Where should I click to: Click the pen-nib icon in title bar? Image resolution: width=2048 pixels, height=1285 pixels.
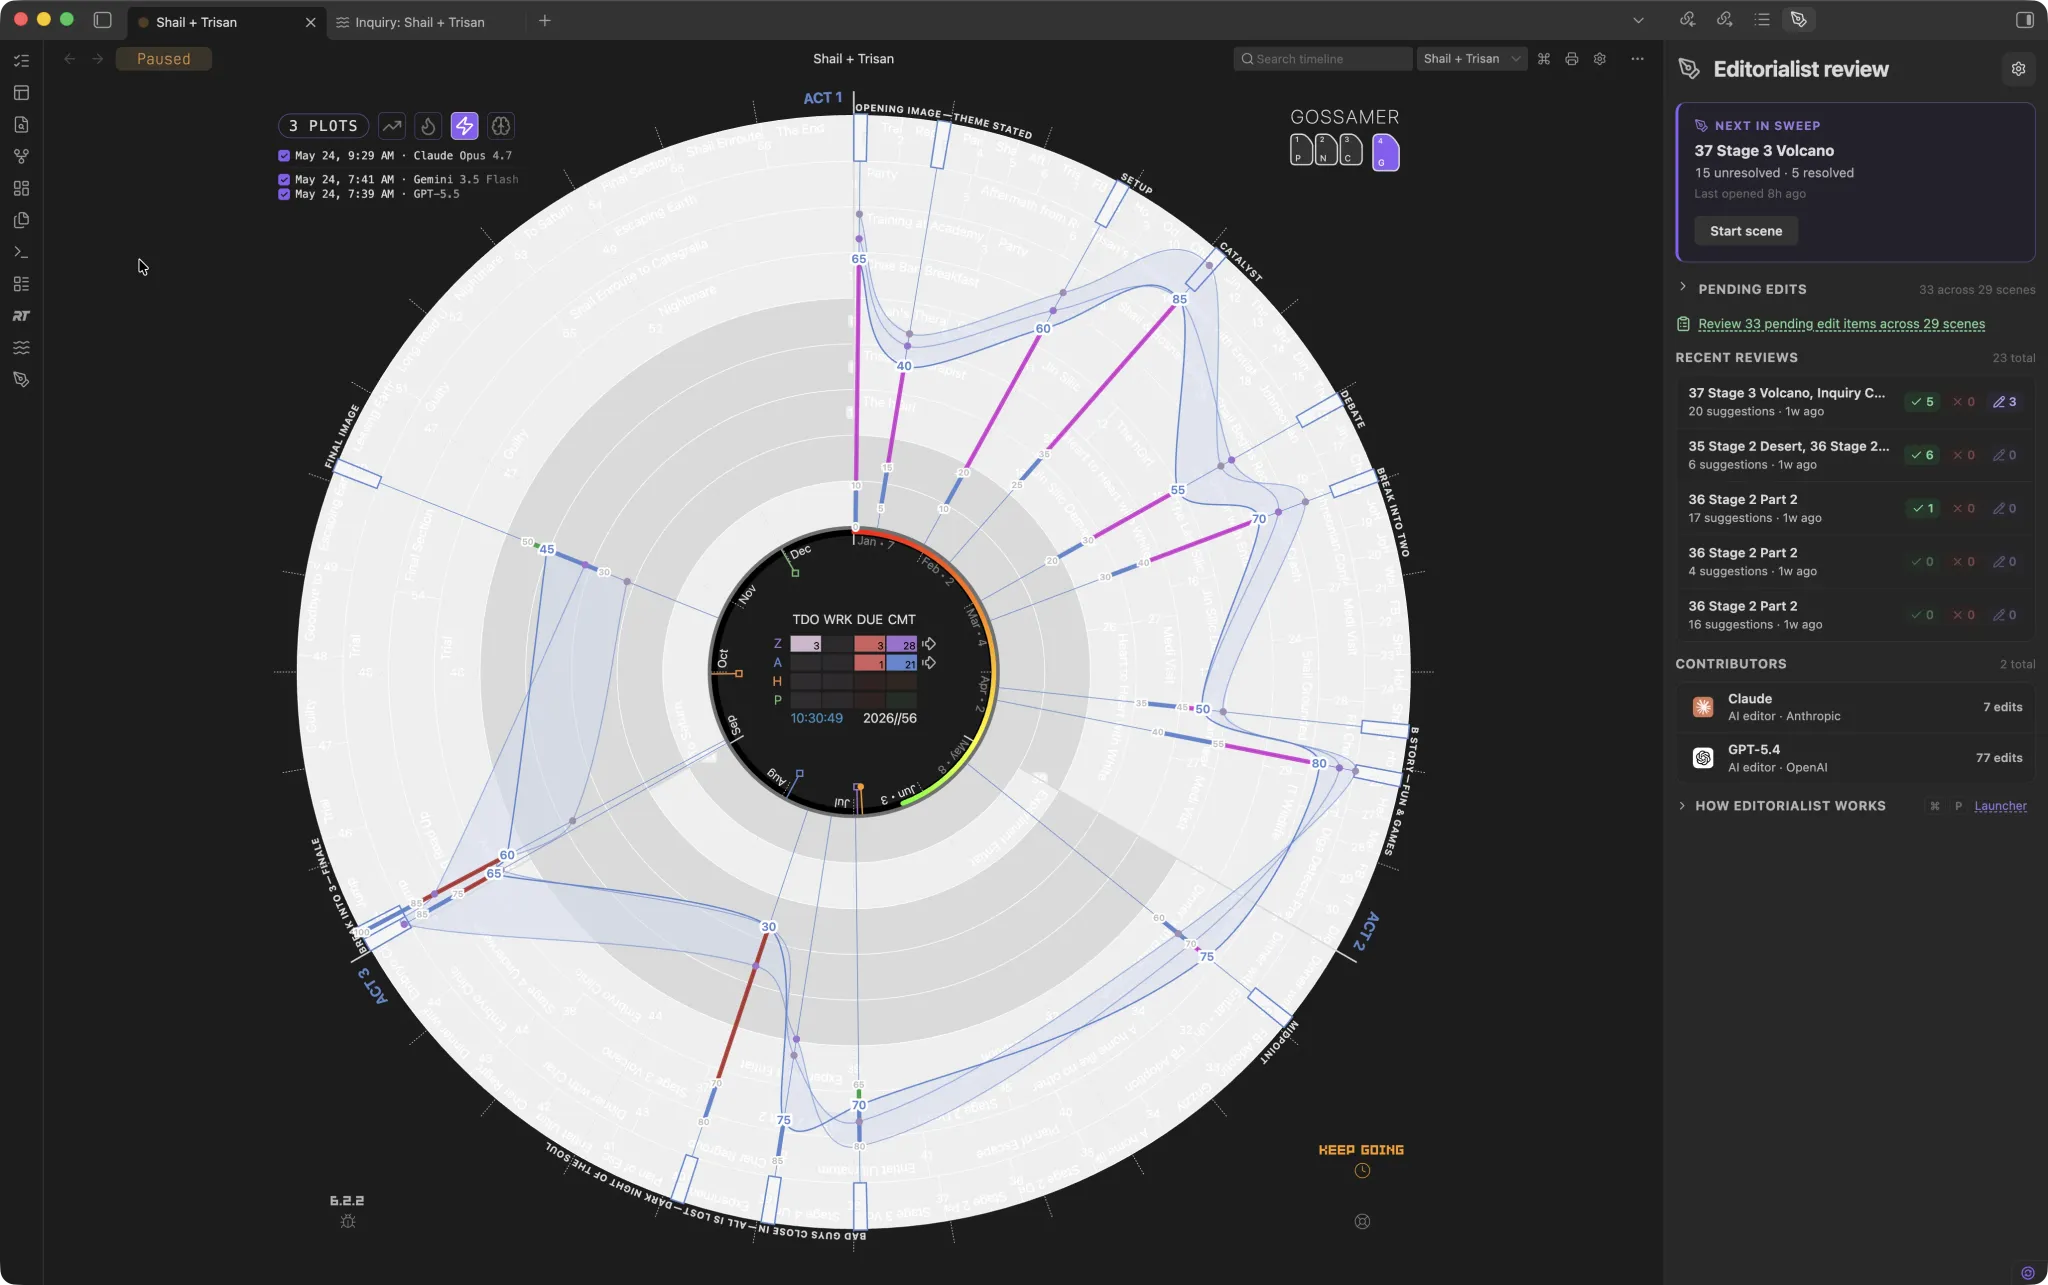1799,20
